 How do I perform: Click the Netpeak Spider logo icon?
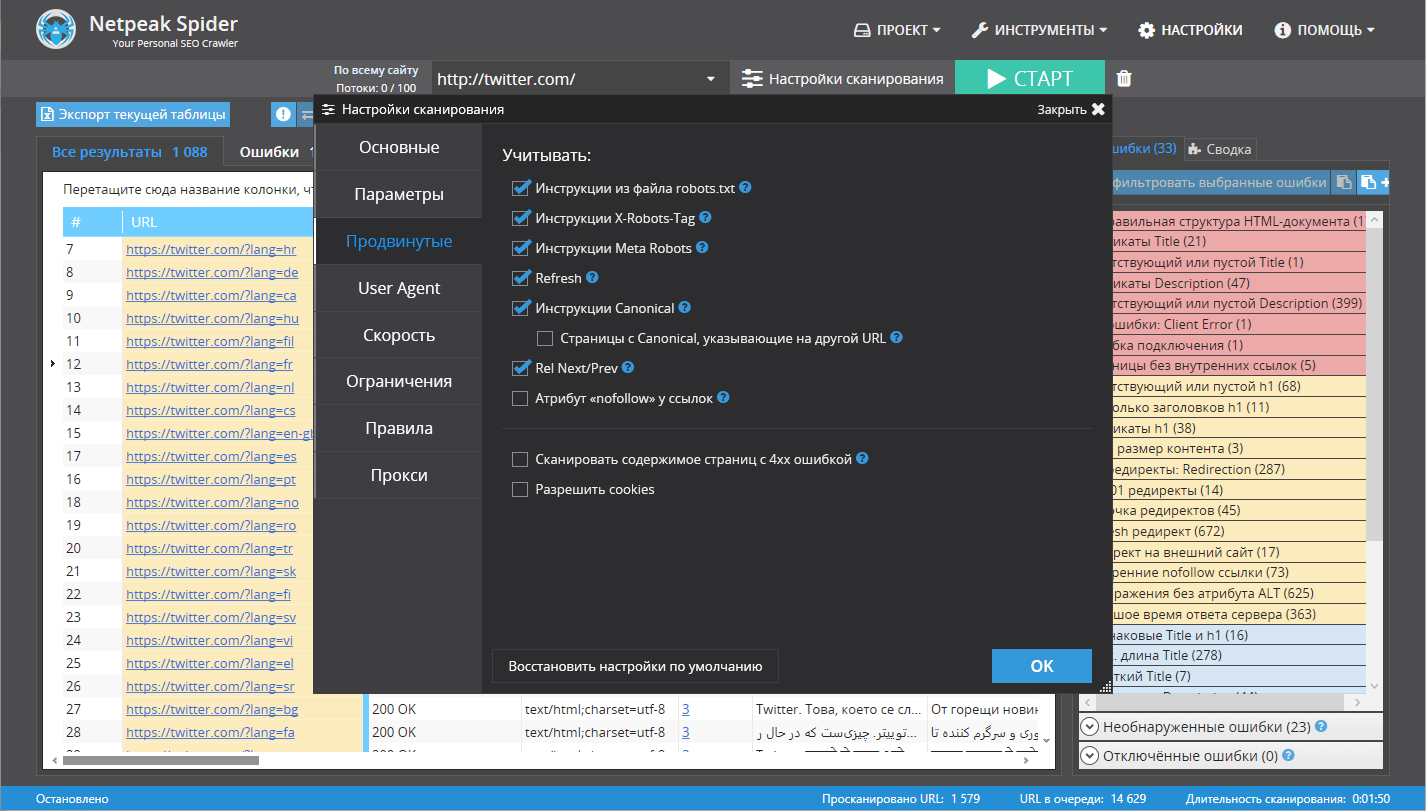point(56,30)
